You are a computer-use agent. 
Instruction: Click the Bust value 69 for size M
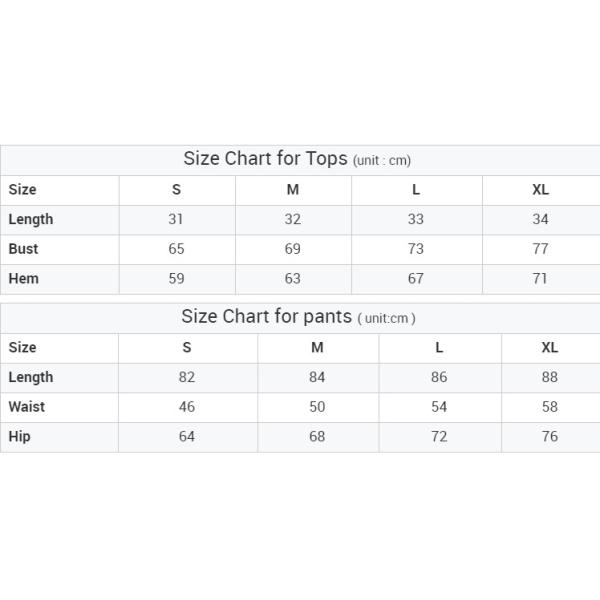tap(293, 248)
